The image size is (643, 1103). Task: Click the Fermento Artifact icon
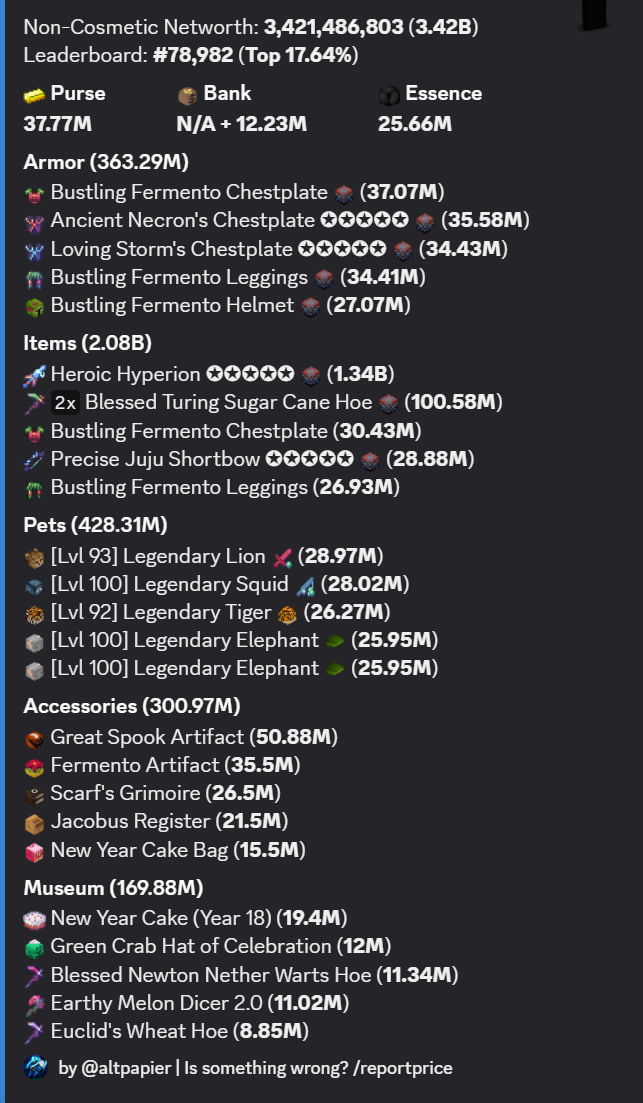[x=35, y=766]
